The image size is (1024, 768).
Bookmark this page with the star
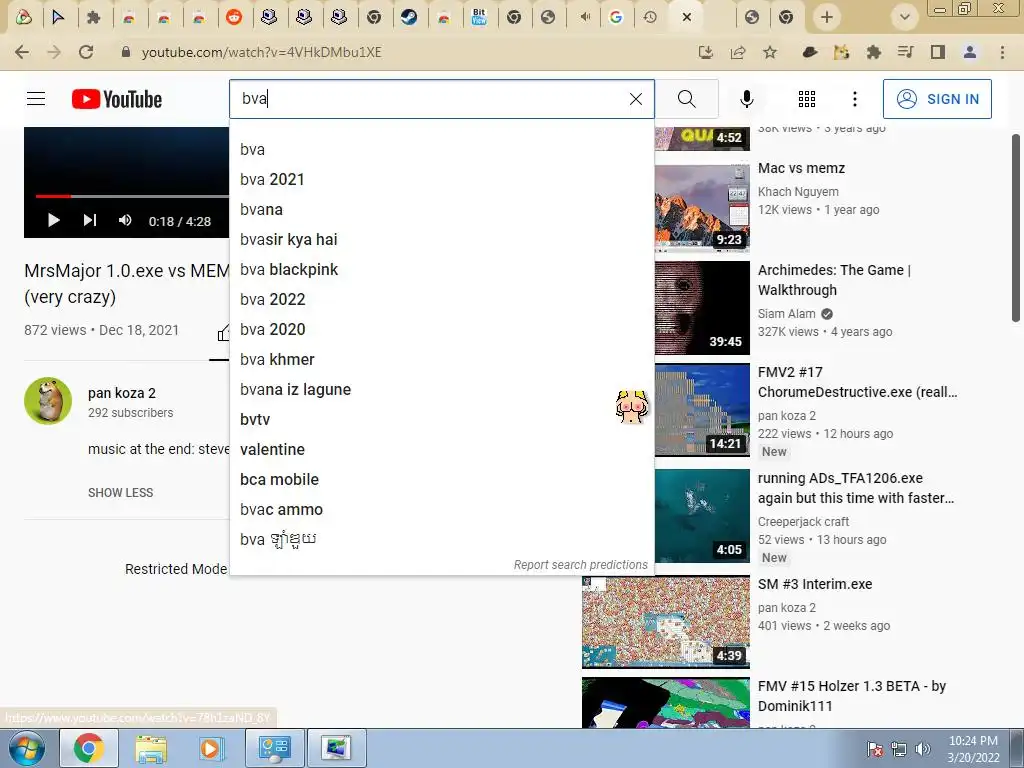[770, 52]
